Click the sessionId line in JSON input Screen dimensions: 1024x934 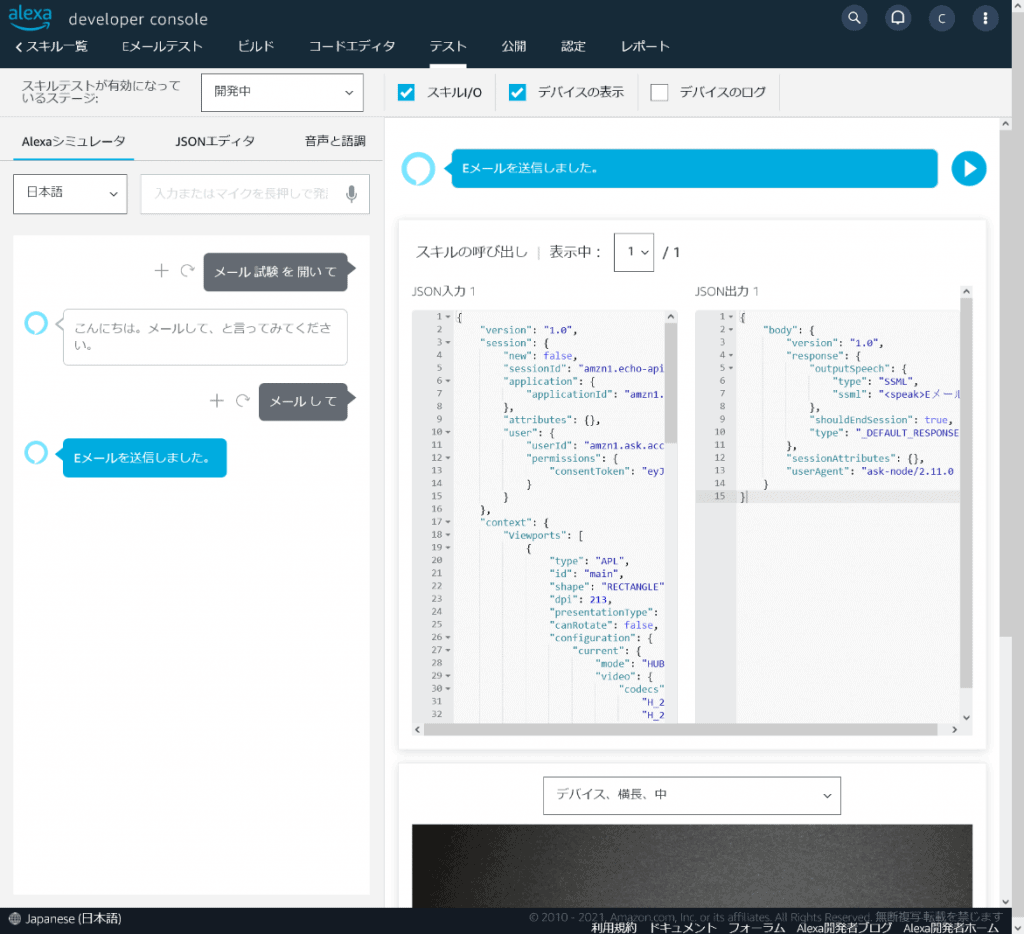[583, 368]
